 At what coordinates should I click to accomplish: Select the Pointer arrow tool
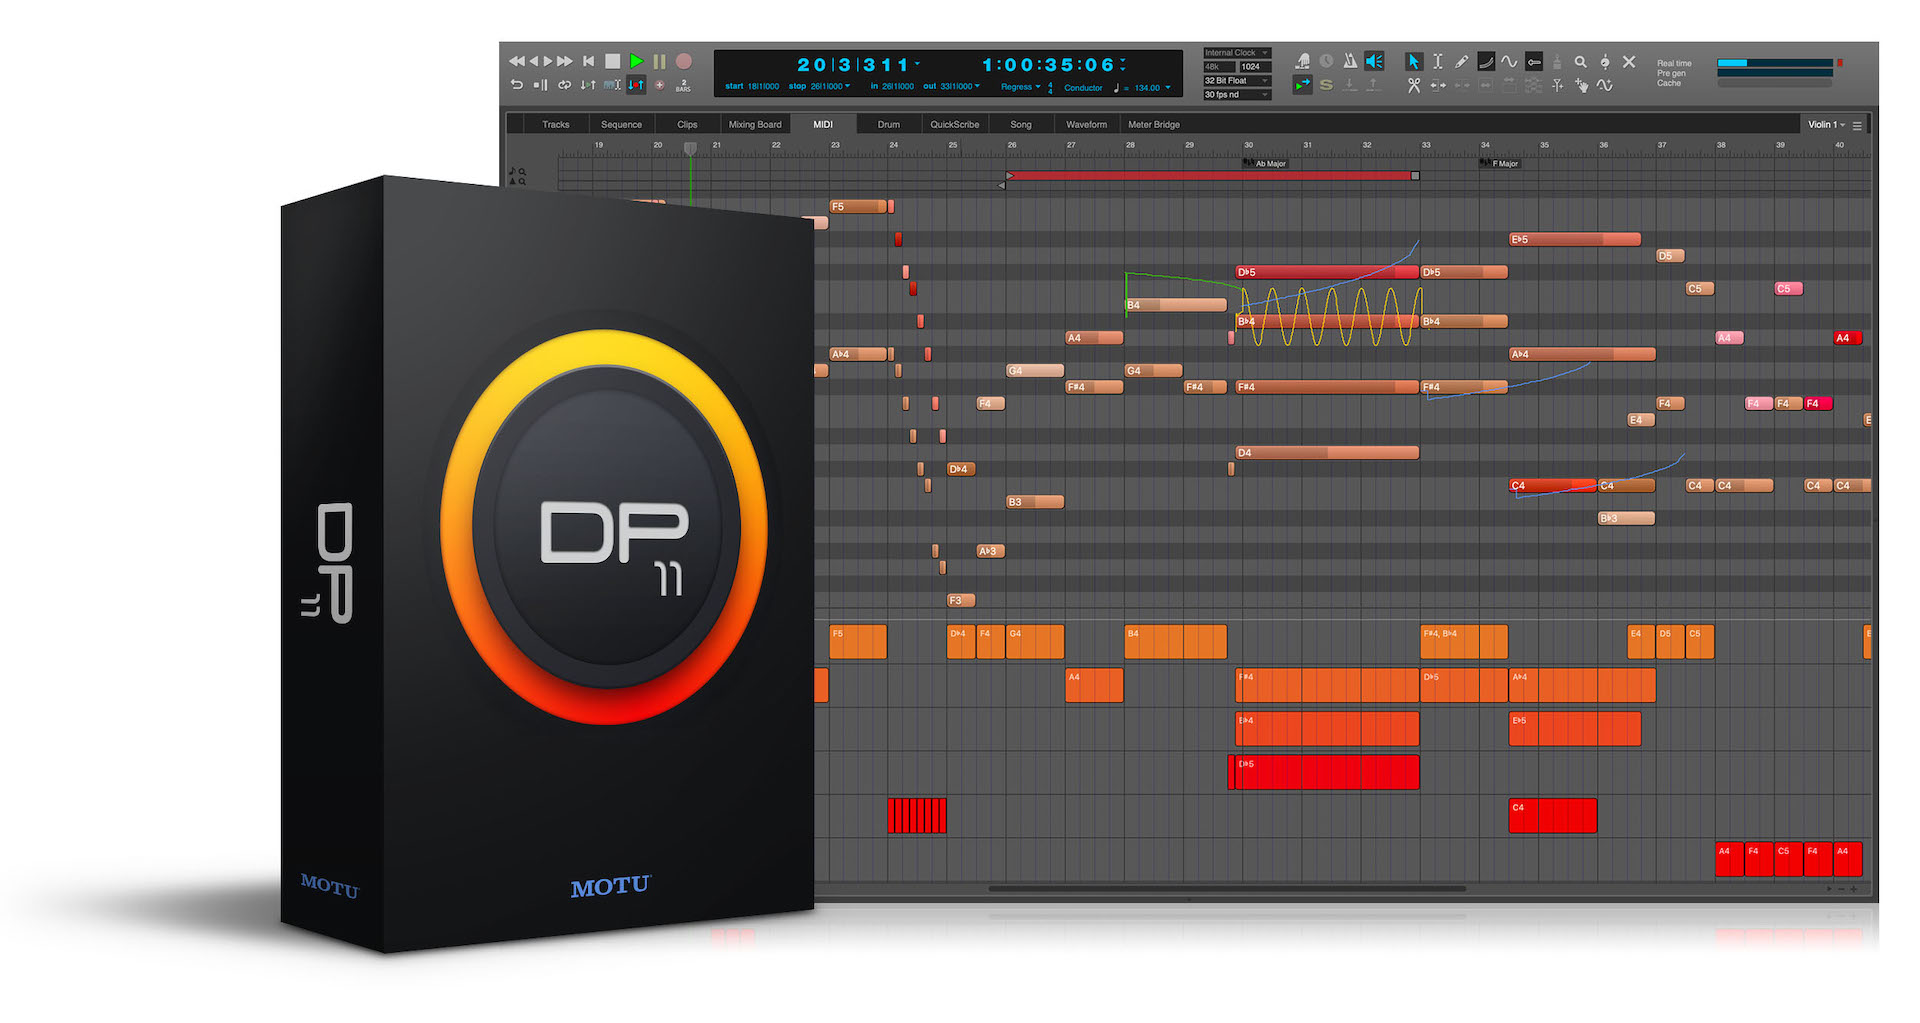coord(1413,62)
